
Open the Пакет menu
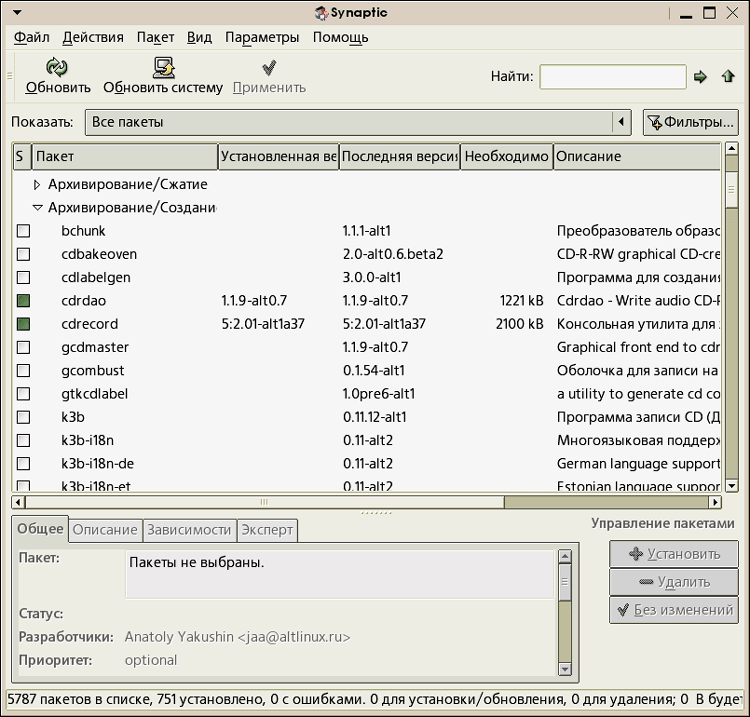tap(155, 37)
